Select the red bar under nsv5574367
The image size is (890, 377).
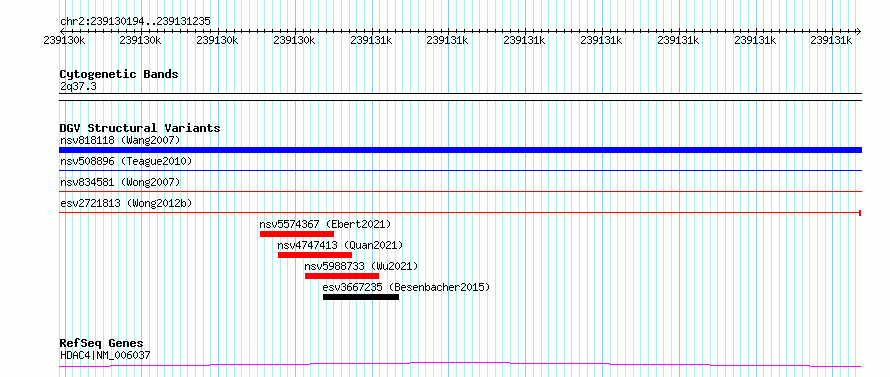(297, 234)
